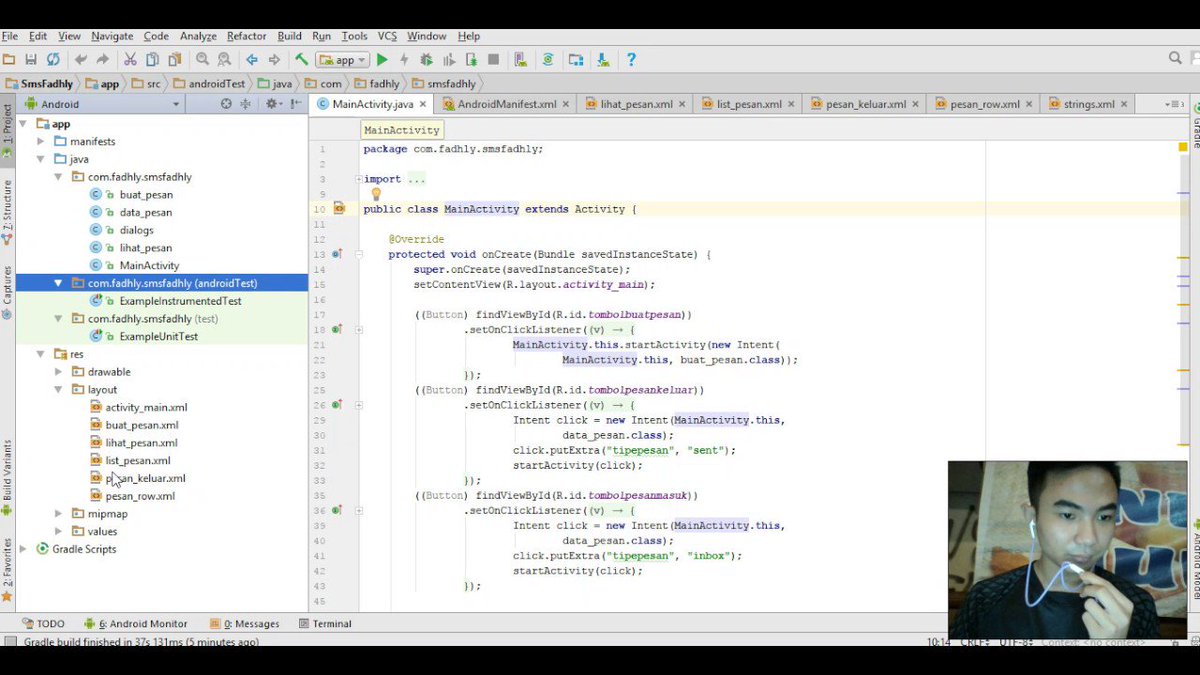The image size is (1200, 675).
Task: Click the Redo arrow icon
Action: (x=102, y=60)
